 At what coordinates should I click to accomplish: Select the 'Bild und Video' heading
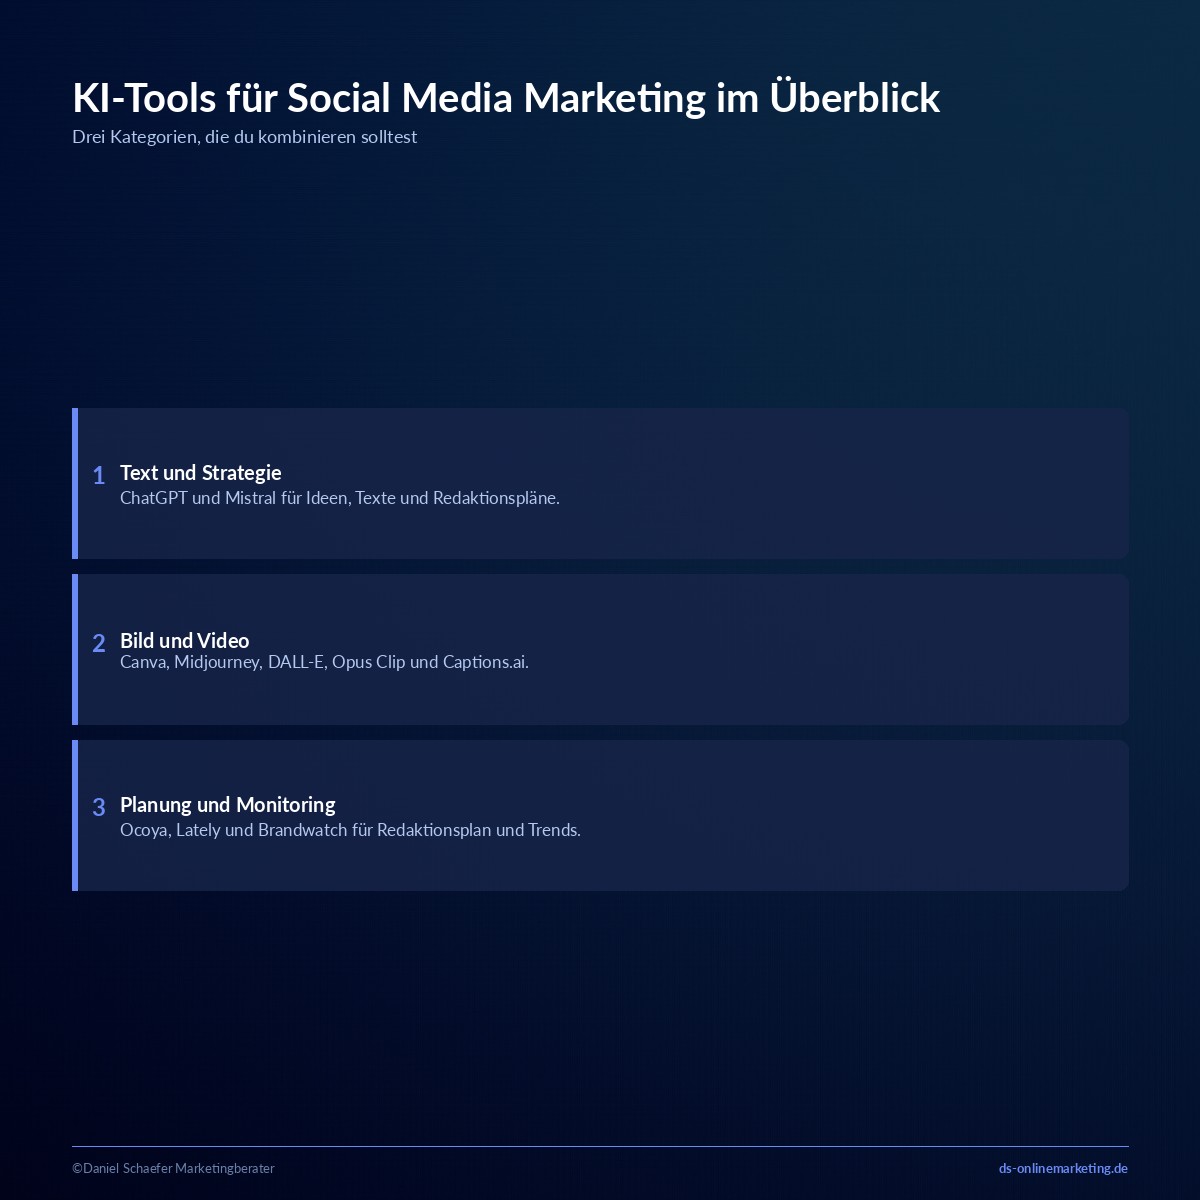(x=184, y=641)
